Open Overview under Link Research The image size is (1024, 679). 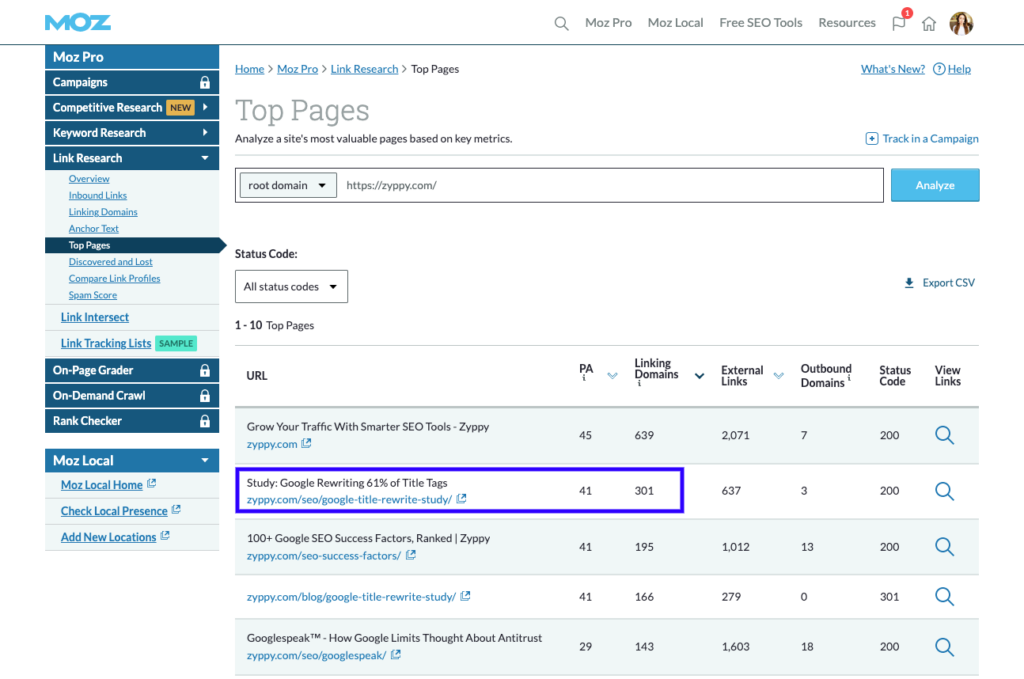click(x=89, y=179)
